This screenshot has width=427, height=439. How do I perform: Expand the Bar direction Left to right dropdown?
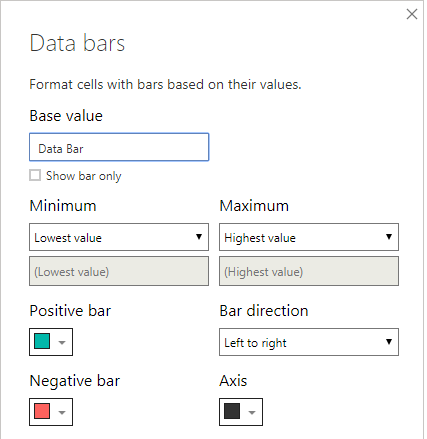coord(309,342)
